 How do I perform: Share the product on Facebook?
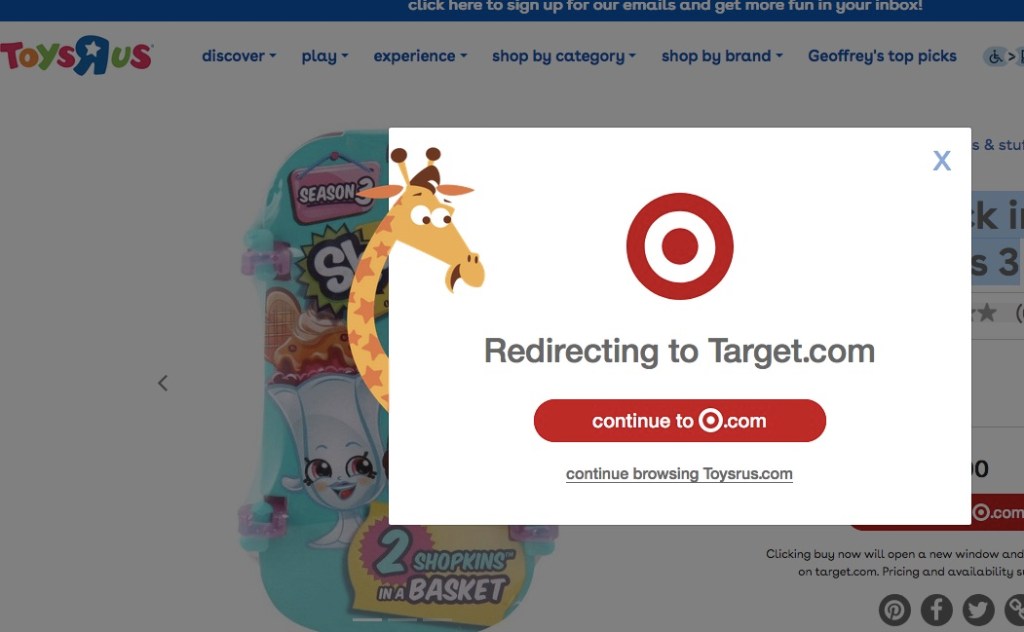pos(936,610)
